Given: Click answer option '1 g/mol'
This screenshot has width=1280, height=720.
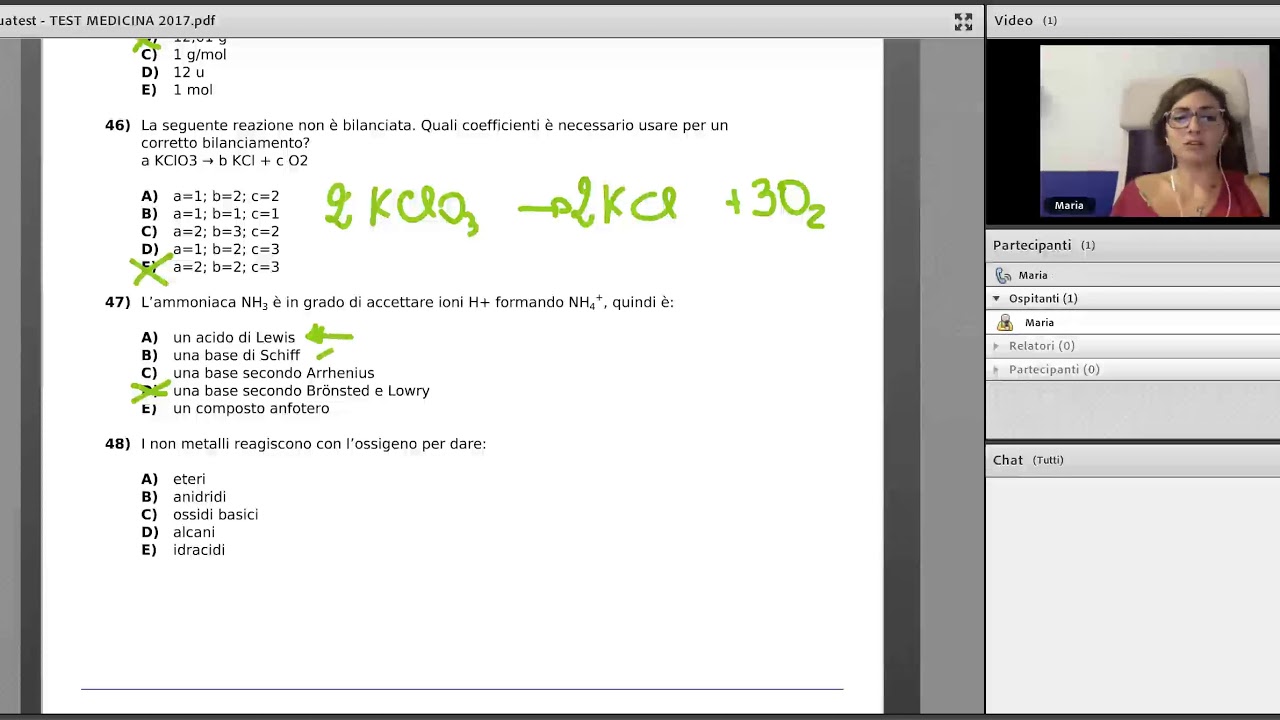Looking at the screenshot, I should 200,54.
